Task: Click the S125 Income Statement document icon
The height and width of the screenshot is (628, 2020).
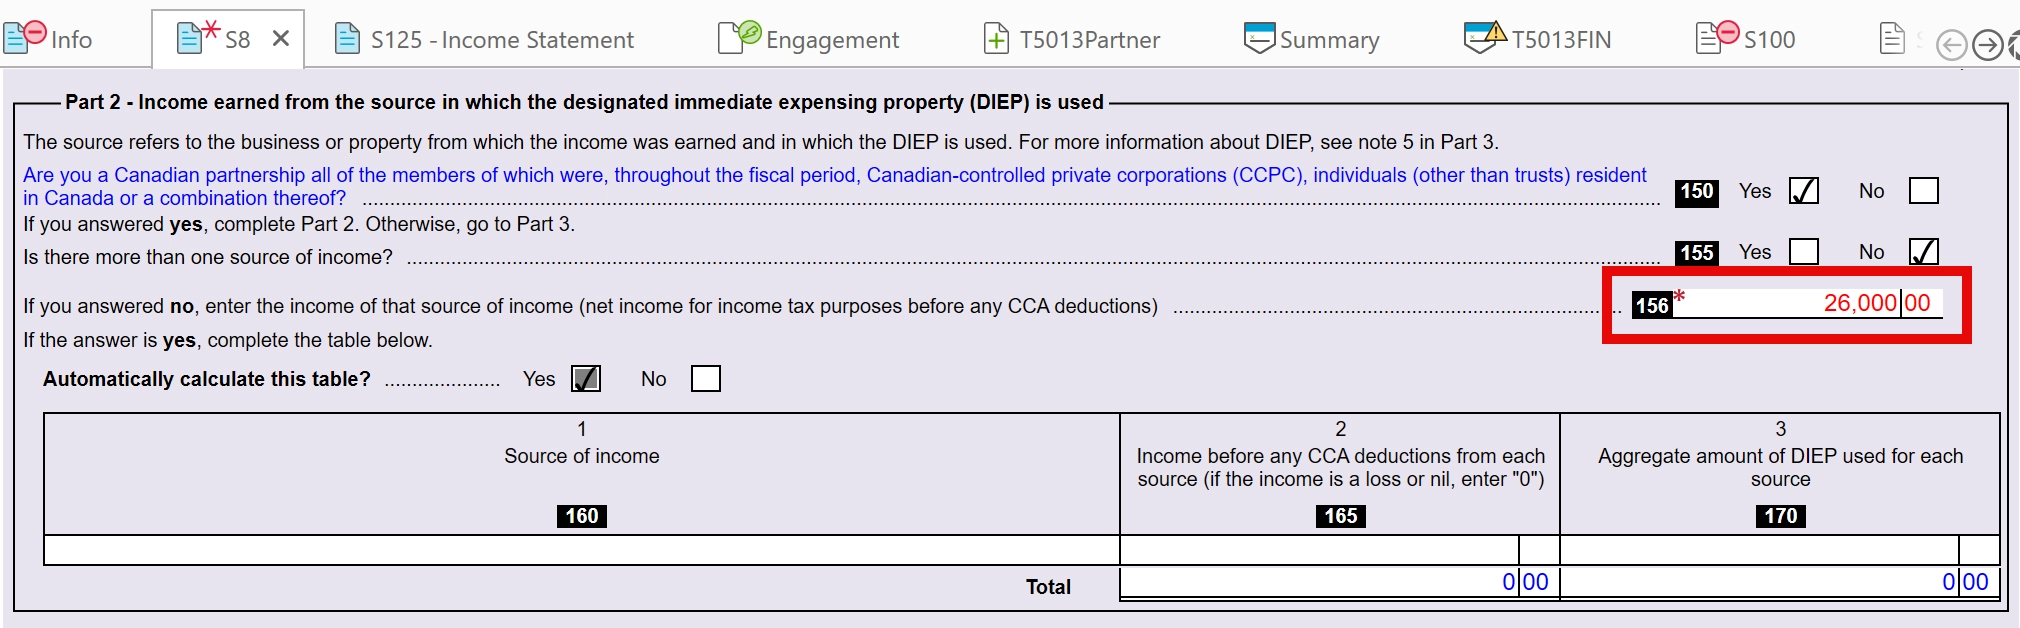Action: [347, 39]
